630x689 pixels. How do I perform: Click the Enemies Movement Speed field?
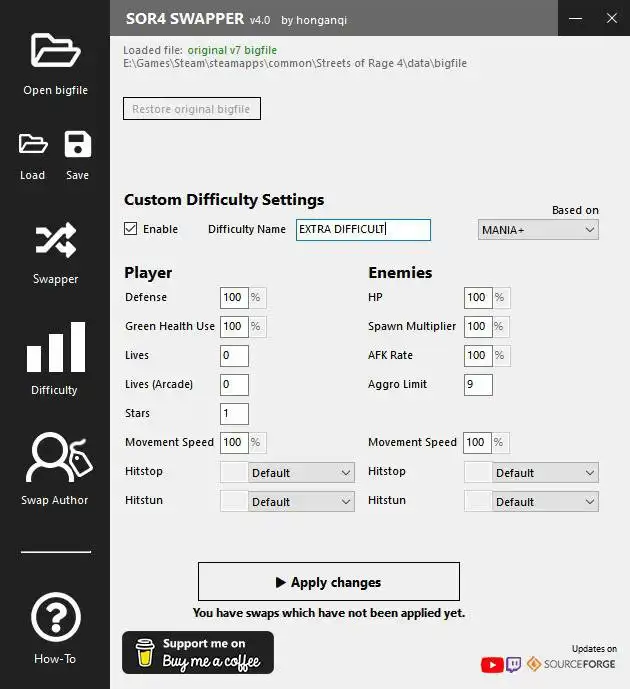477,442
